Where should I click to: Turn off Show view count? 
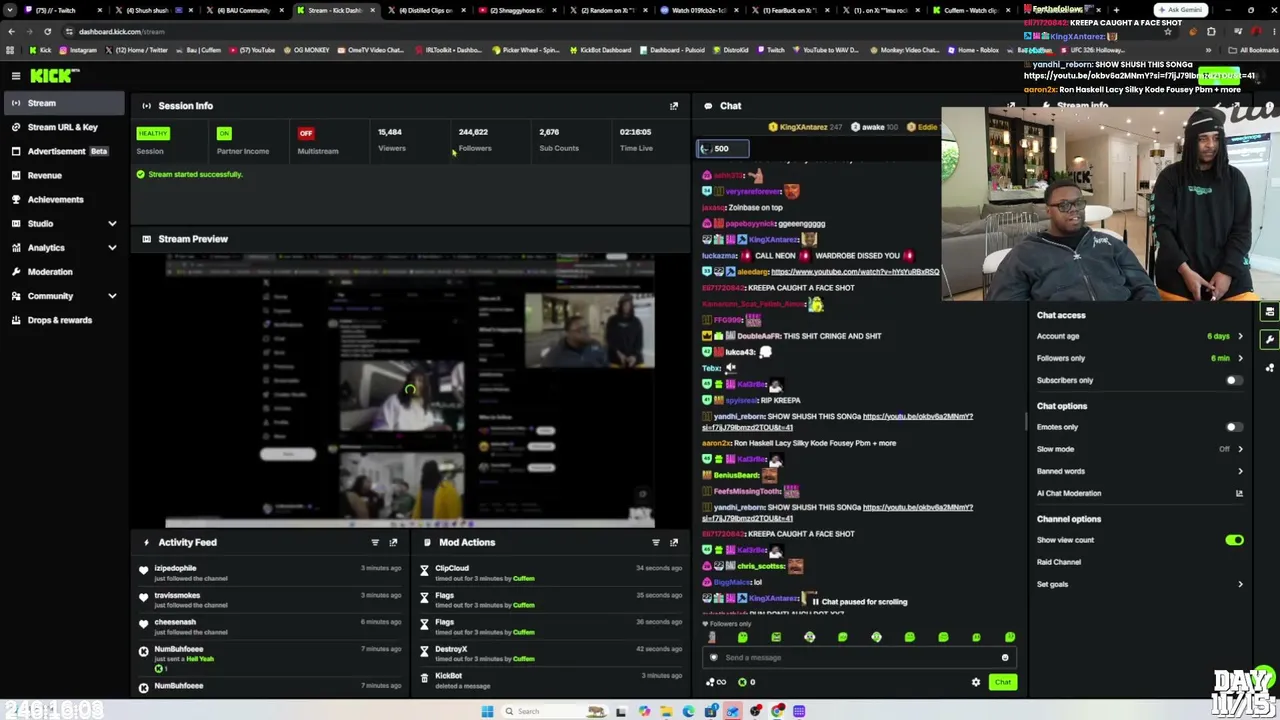tap(1234, 540)
